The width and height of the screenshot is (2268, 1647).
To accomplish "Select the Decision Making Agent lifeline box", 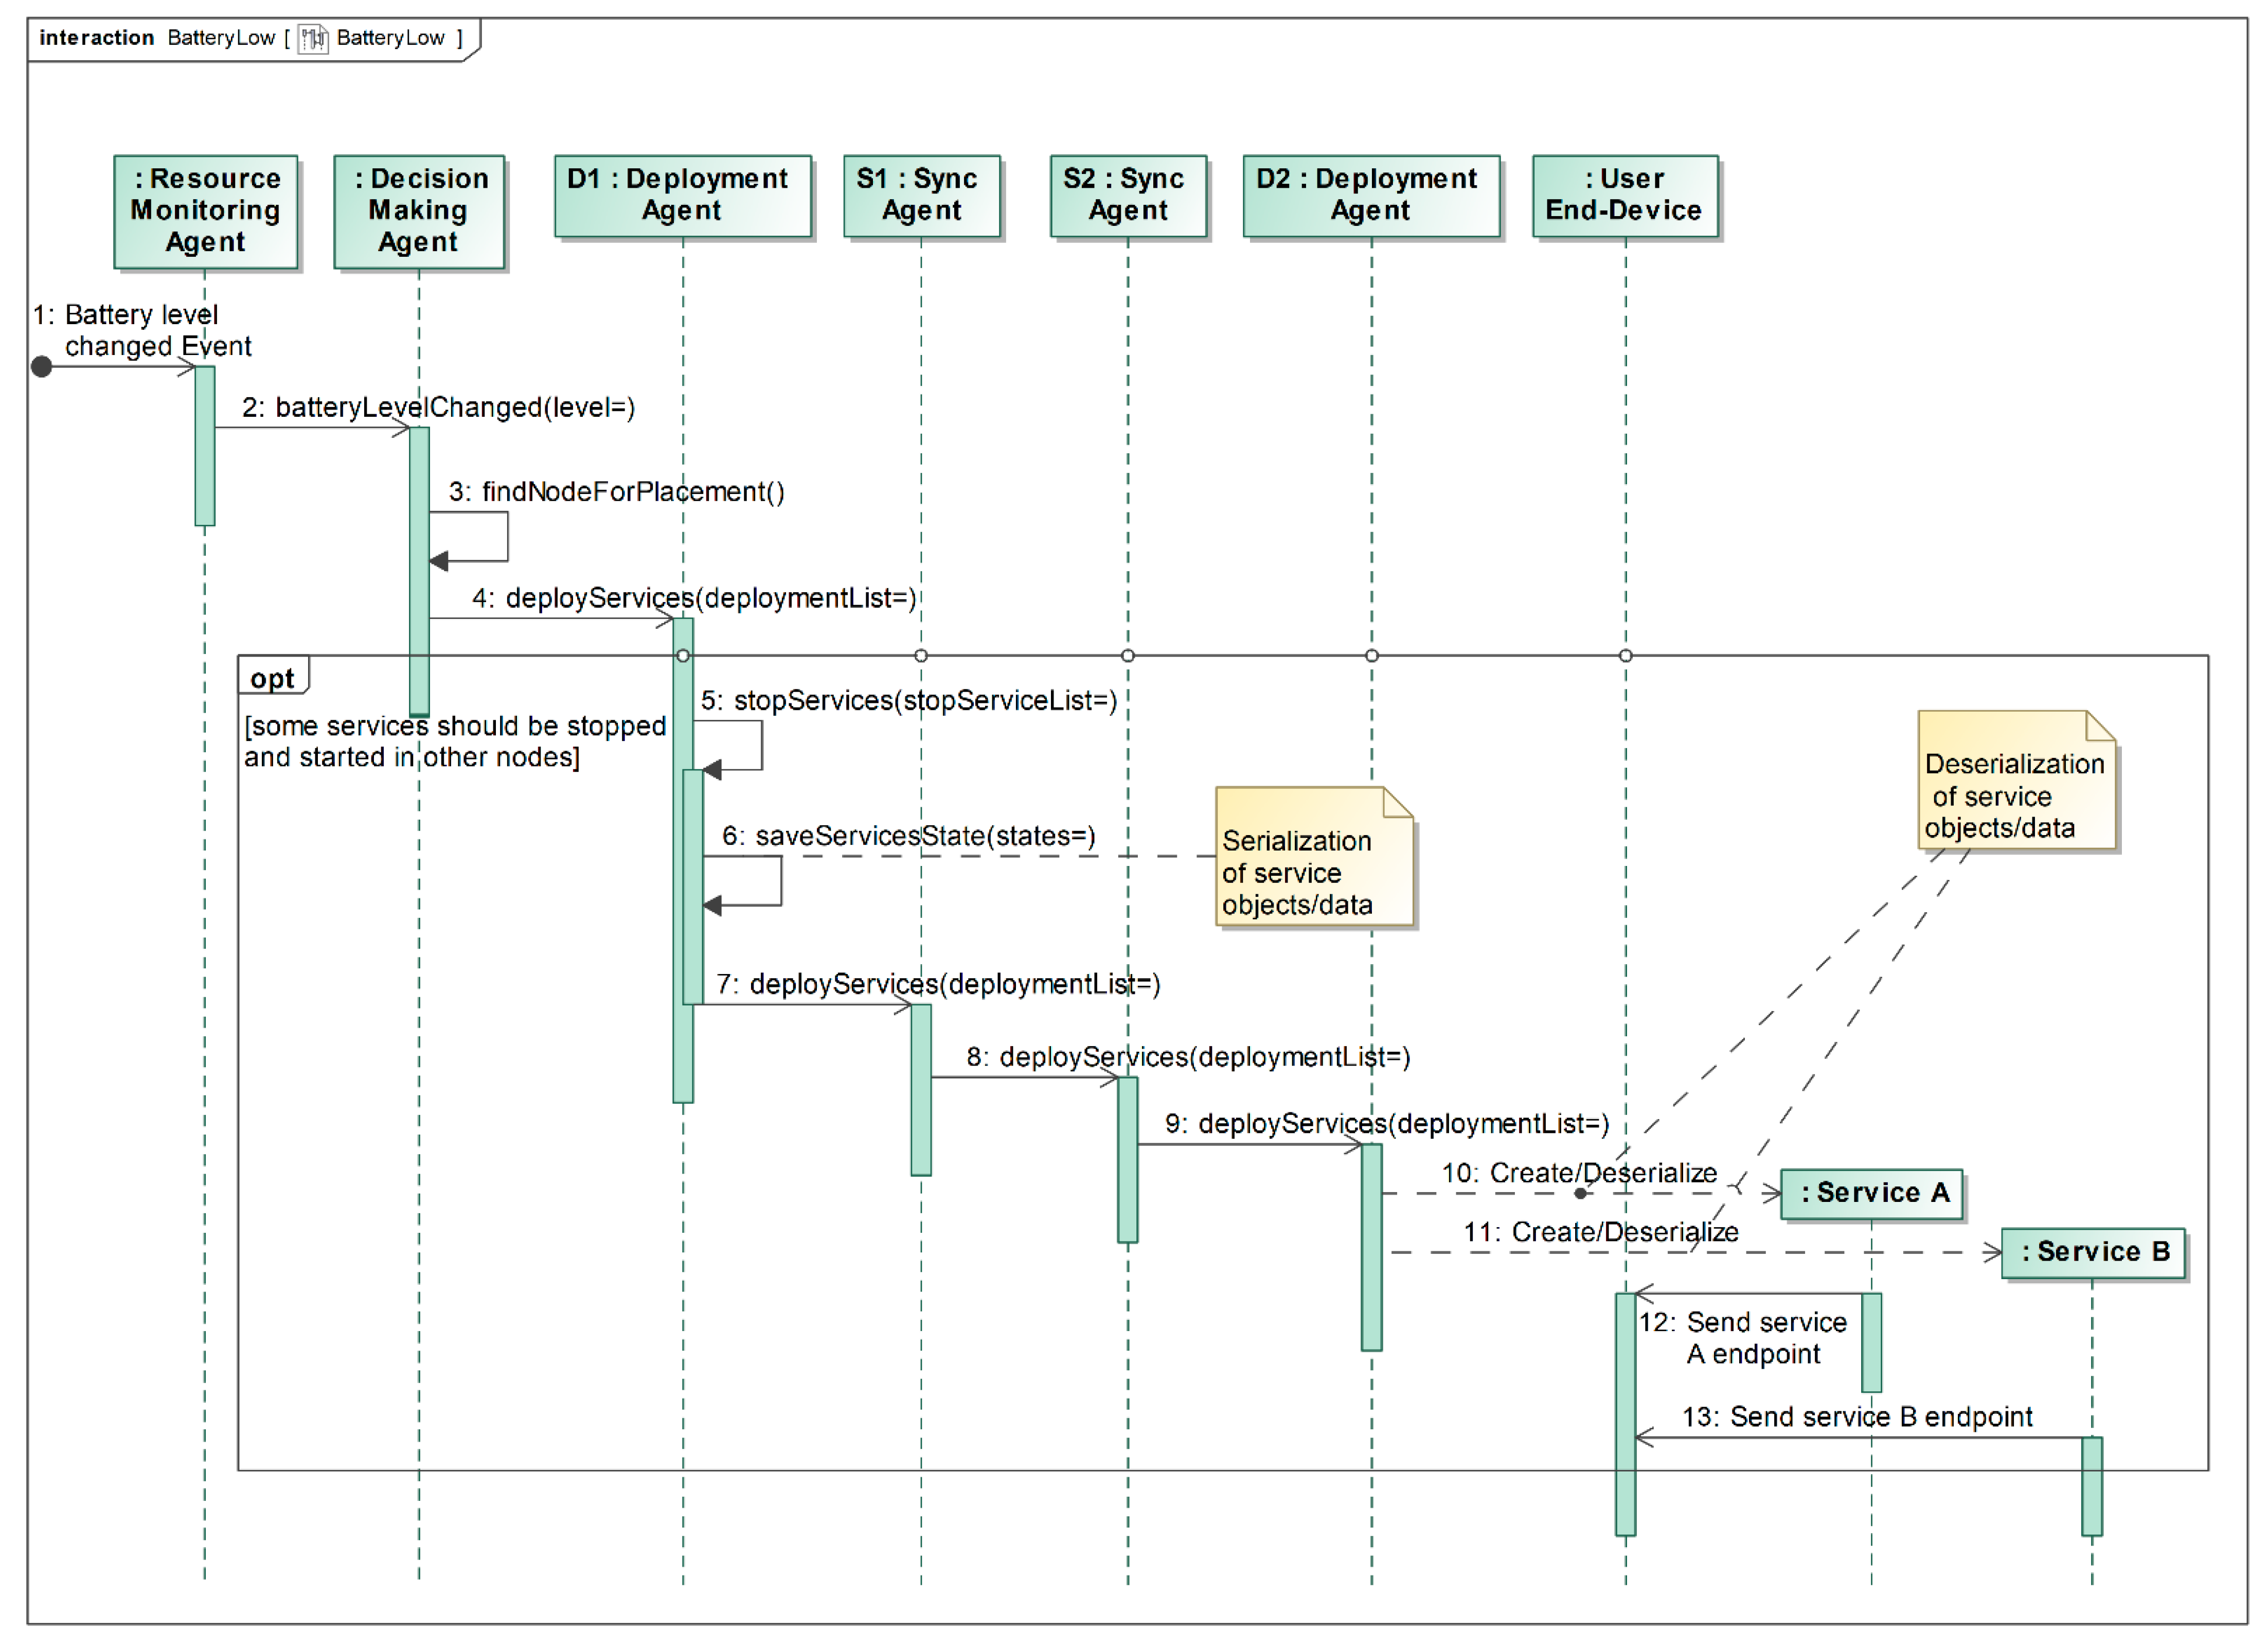I will 418,211.
